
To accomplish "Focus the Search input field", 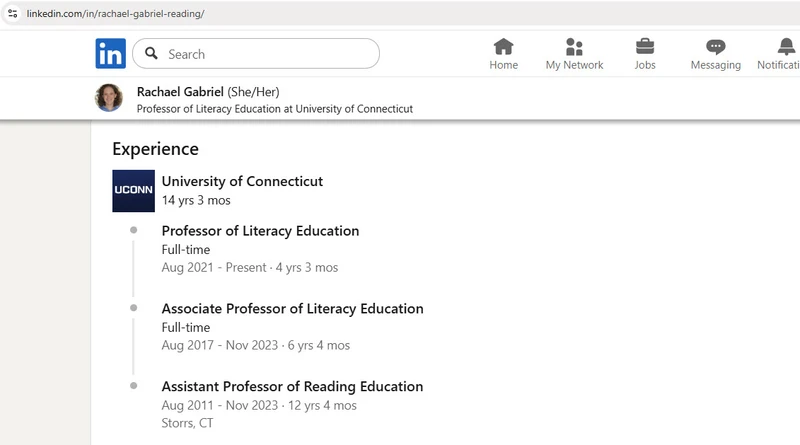I will coord(256,54).
